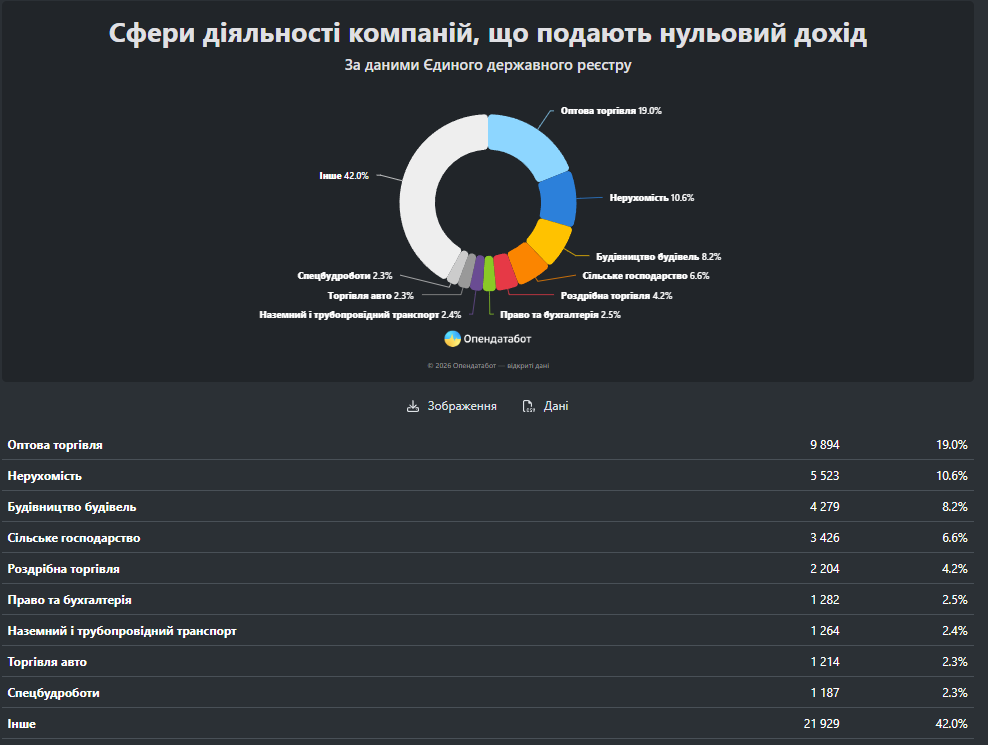Select table row name Будівництво будівель
The width and height of the screenshot is (988, 745).
pyautogui.click(x=72, y=507)
